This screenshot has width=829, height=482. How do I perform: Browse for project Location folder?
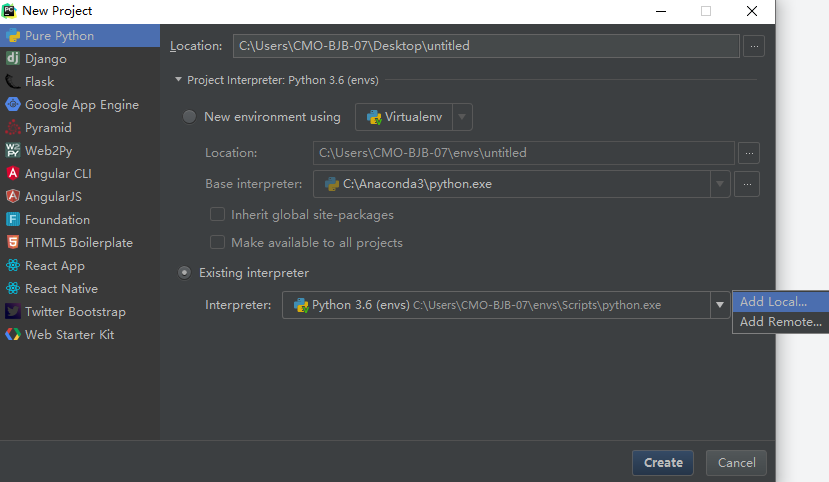pos(754,47)
